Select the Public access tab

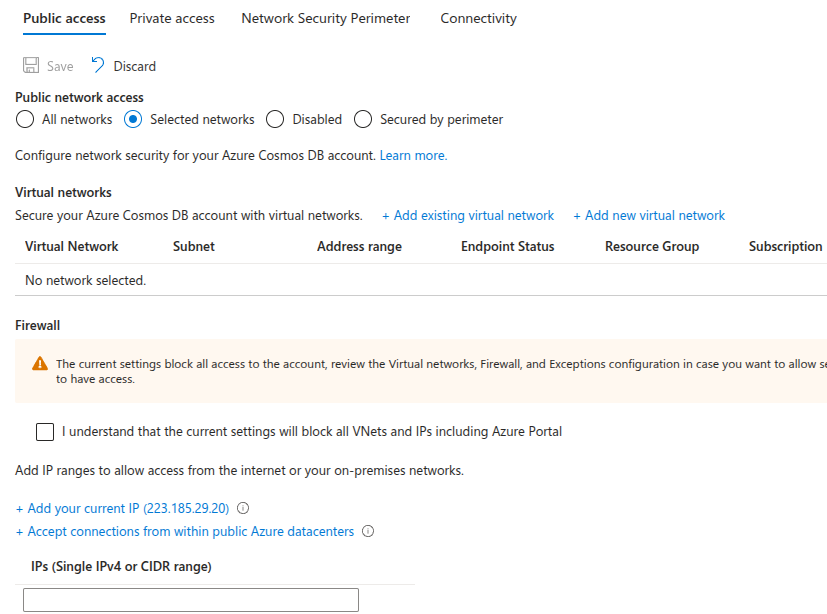(x=63, y=18)
